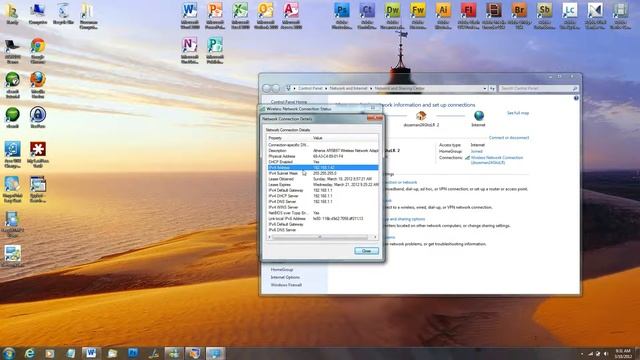Click the Network and Internet breadcrumb
The image size is (640, 360).
point(348,89)
